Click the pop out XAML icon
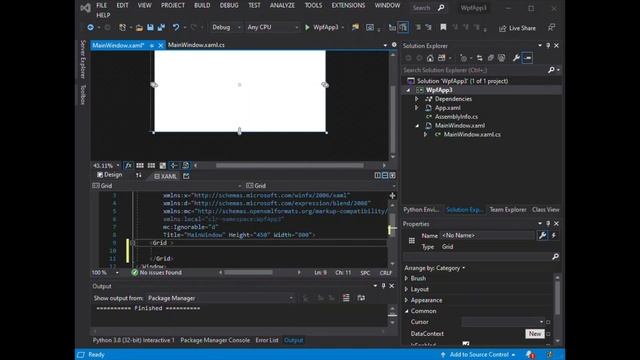The width and height of the screenshot is (640, 360). (186, 176)
